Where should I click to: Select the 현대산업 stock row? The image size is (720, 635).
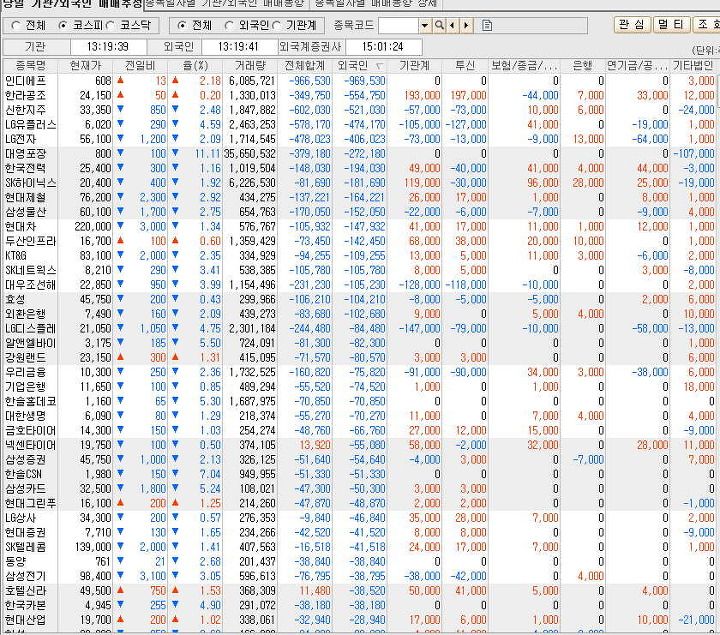pyautogui.click(x=360, y=620)
